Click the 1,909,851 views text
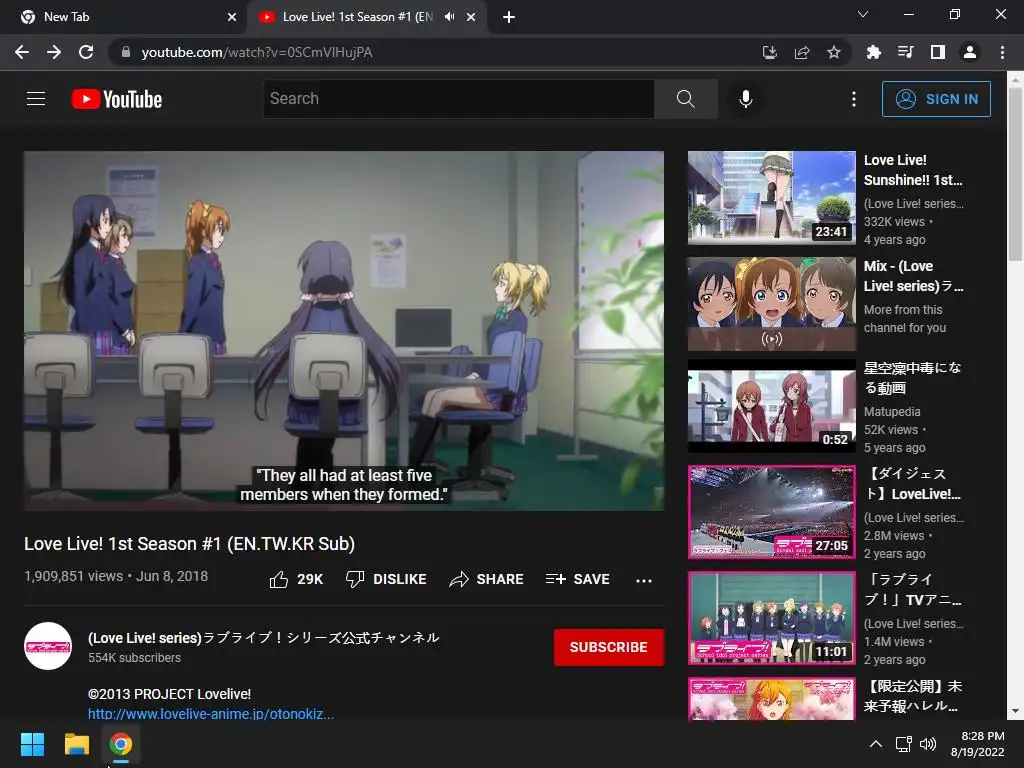This screenshot has width=1024, height=768. [x=73, y=576]
